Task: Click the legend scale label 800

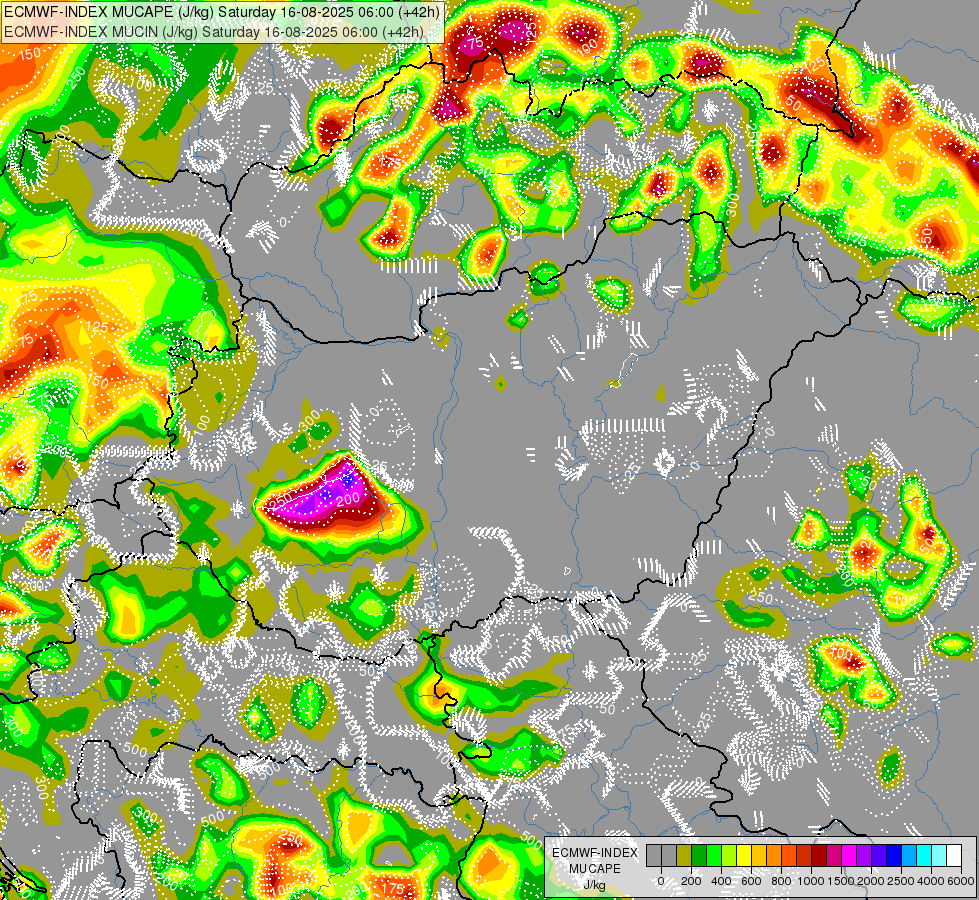Action: coord(781,881)
